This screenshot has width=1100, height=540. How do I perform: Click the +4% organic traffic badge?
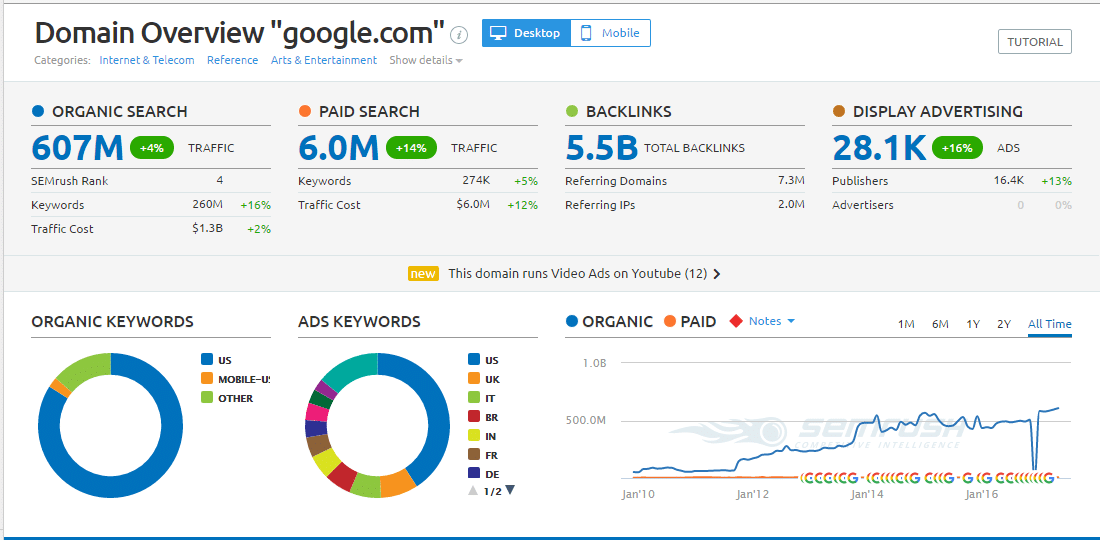[151, 148]
